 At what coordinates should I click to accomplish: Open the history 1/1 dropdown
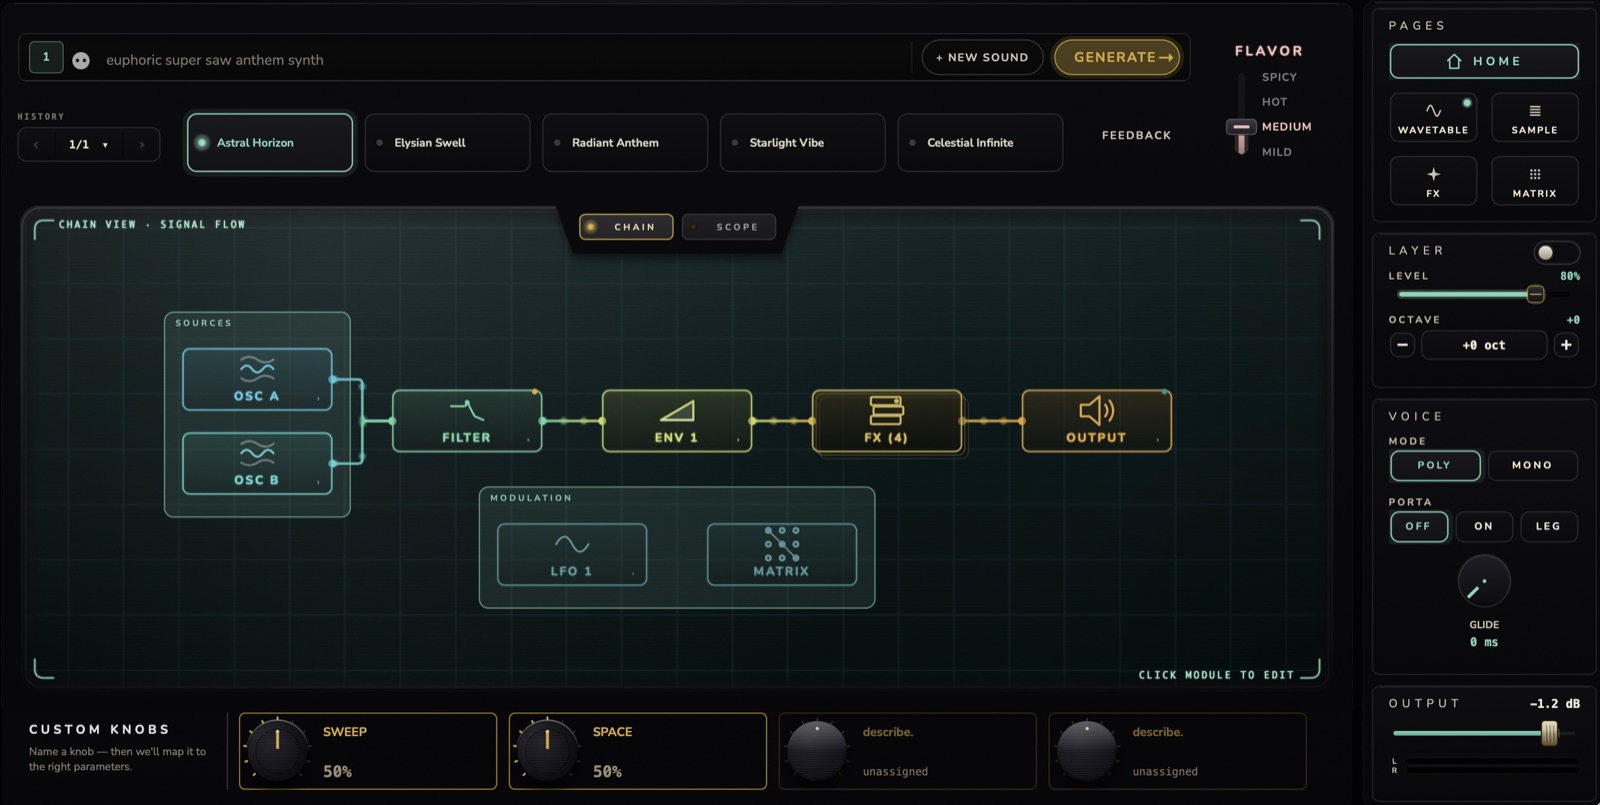[89, 145]
